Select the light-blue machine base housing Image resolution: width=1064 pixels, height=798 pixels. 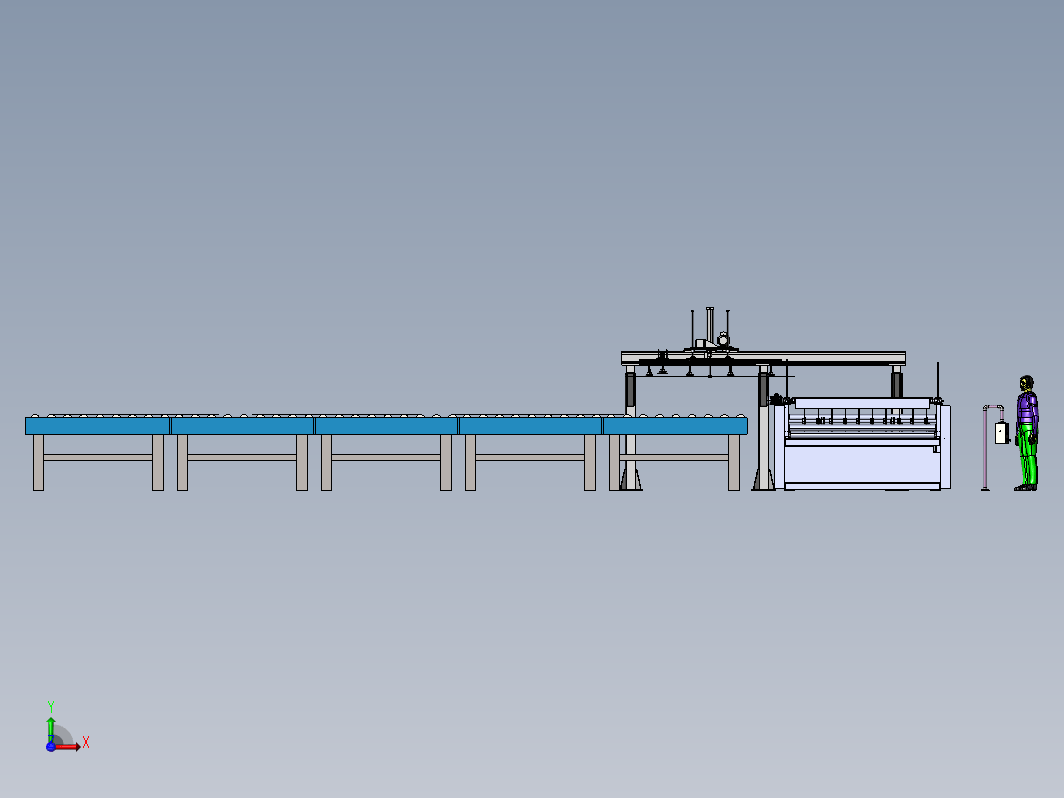tap(863, 463)
